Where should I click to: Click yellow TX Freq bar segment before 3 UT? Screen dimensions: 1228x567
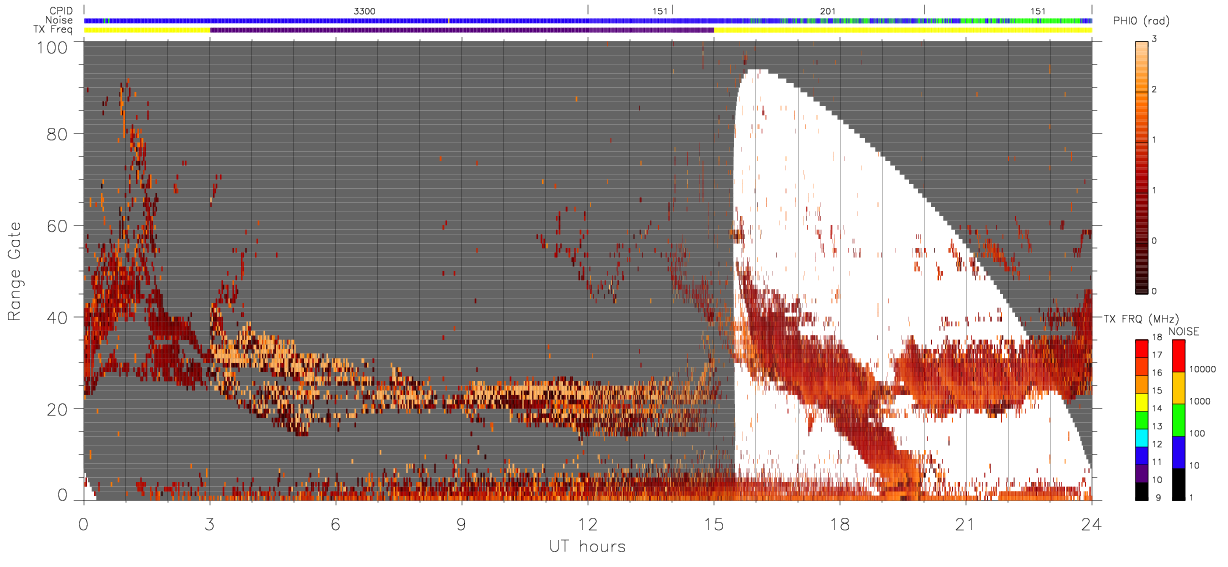point(147,30)
